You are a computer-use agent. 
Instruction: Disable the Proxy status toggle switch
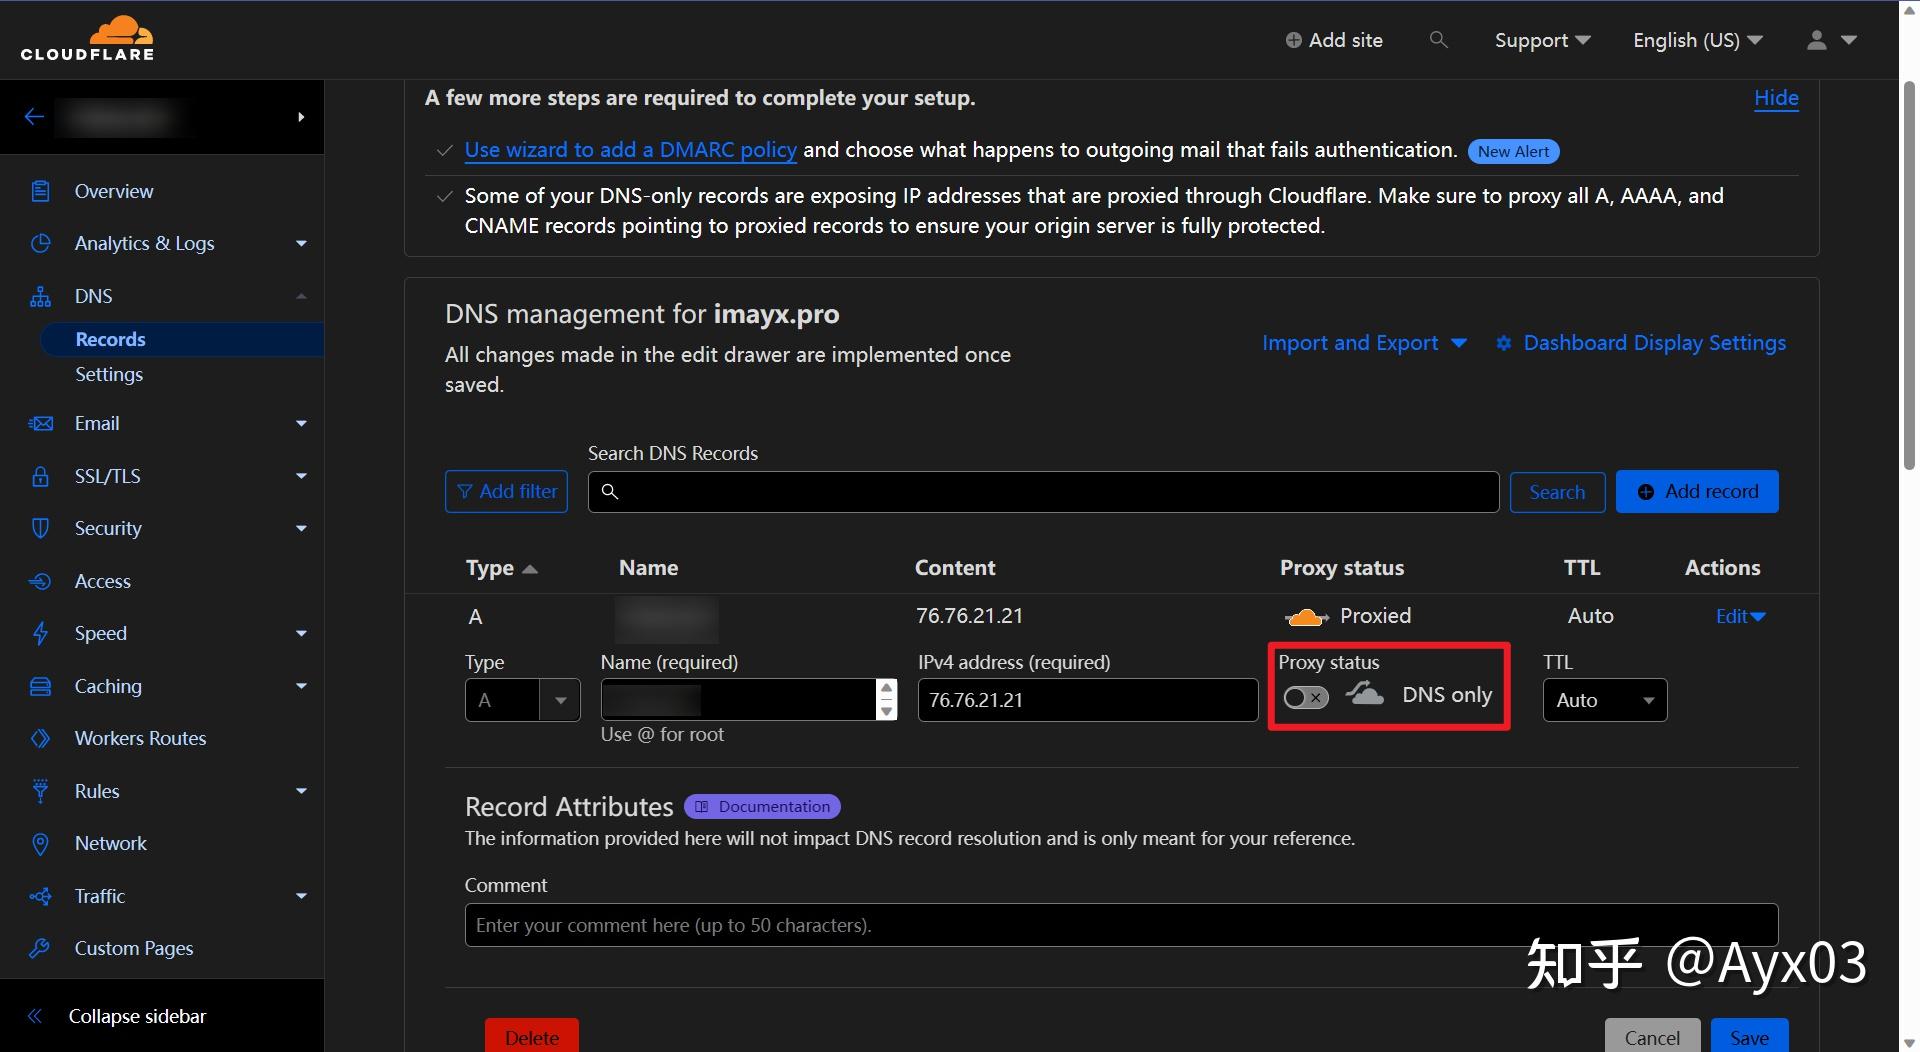pyautogui.click(x=1305, y=697)
